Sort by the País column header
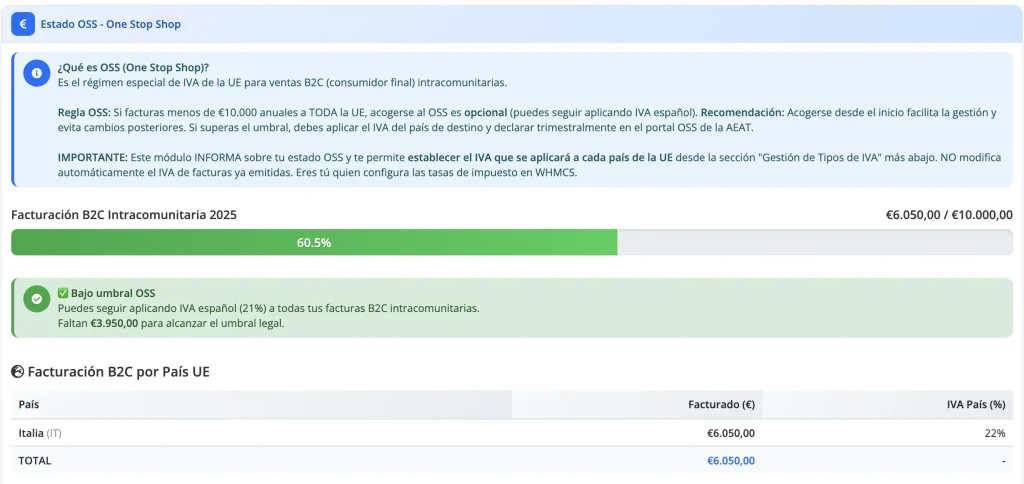Viewport: 1024px width, 484px height. pyautogui.click(x=29, y=404)
